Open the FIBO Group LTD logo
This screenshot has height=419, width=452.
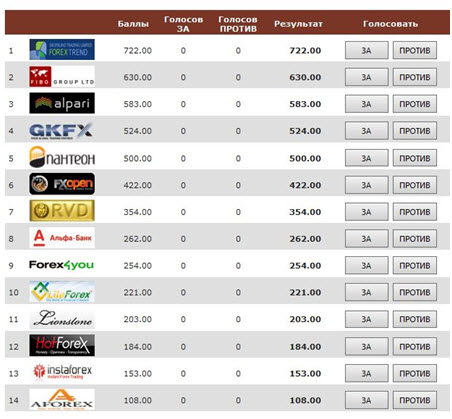tap(62, 77)
